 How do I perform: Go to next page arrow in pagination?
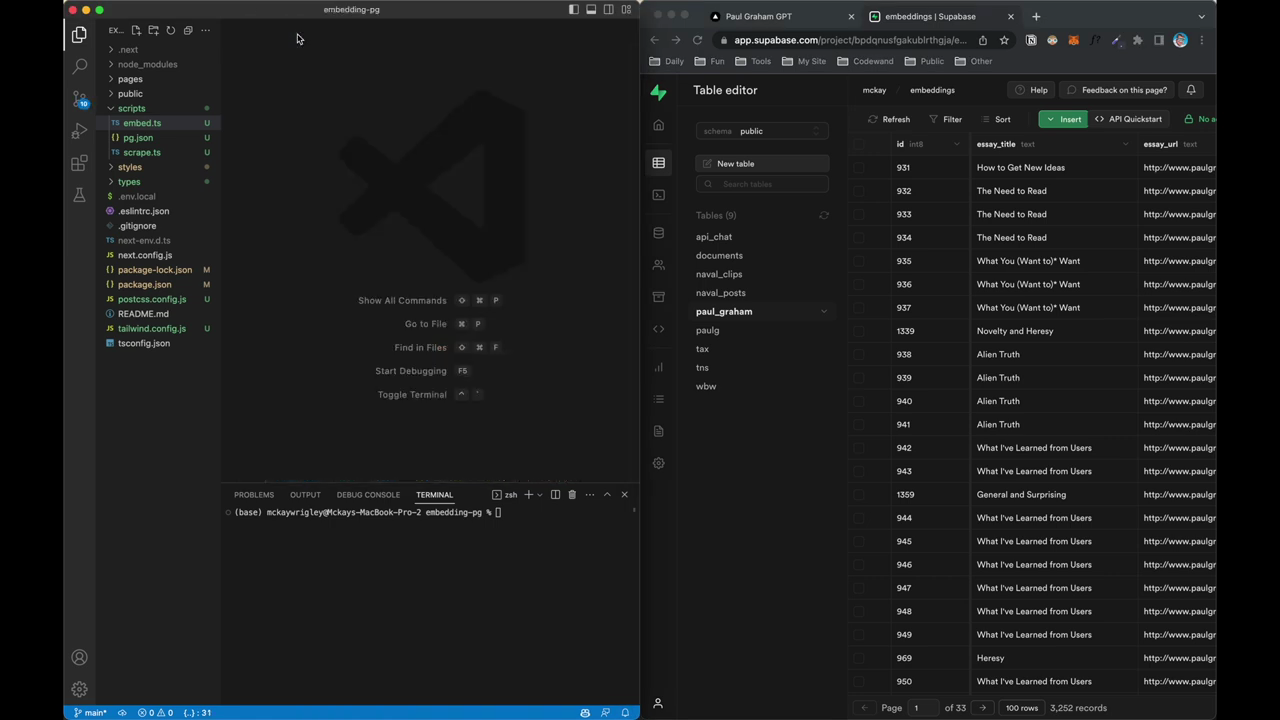pos(982,708)
